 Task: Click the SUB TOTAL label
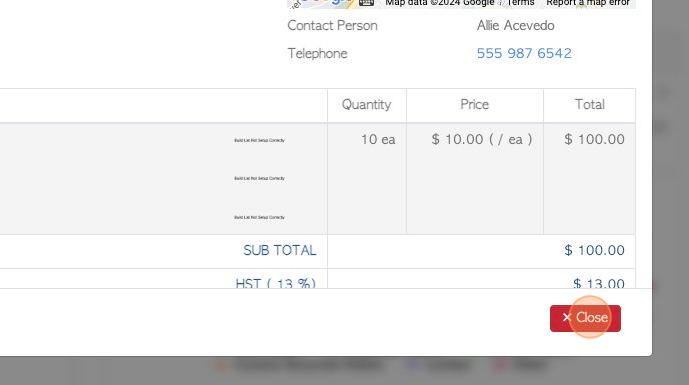tap(279, 251)
